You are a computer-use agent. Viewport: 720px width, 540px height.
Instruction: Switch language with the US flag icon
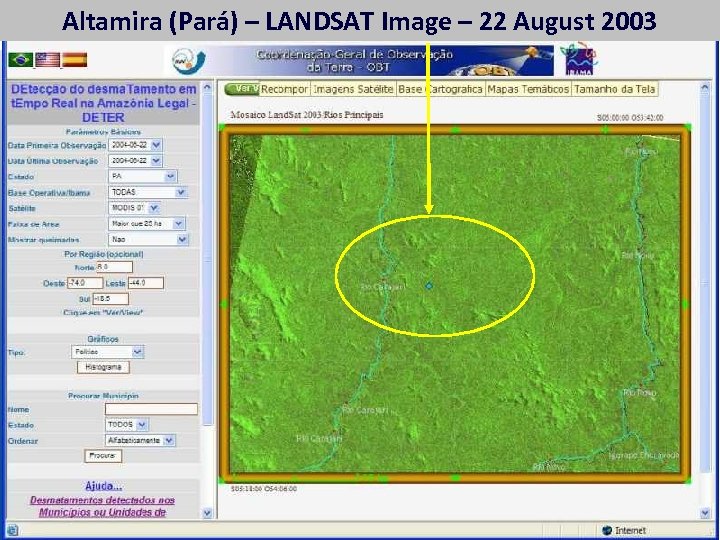pyautogui.click(x=48, y=60)
